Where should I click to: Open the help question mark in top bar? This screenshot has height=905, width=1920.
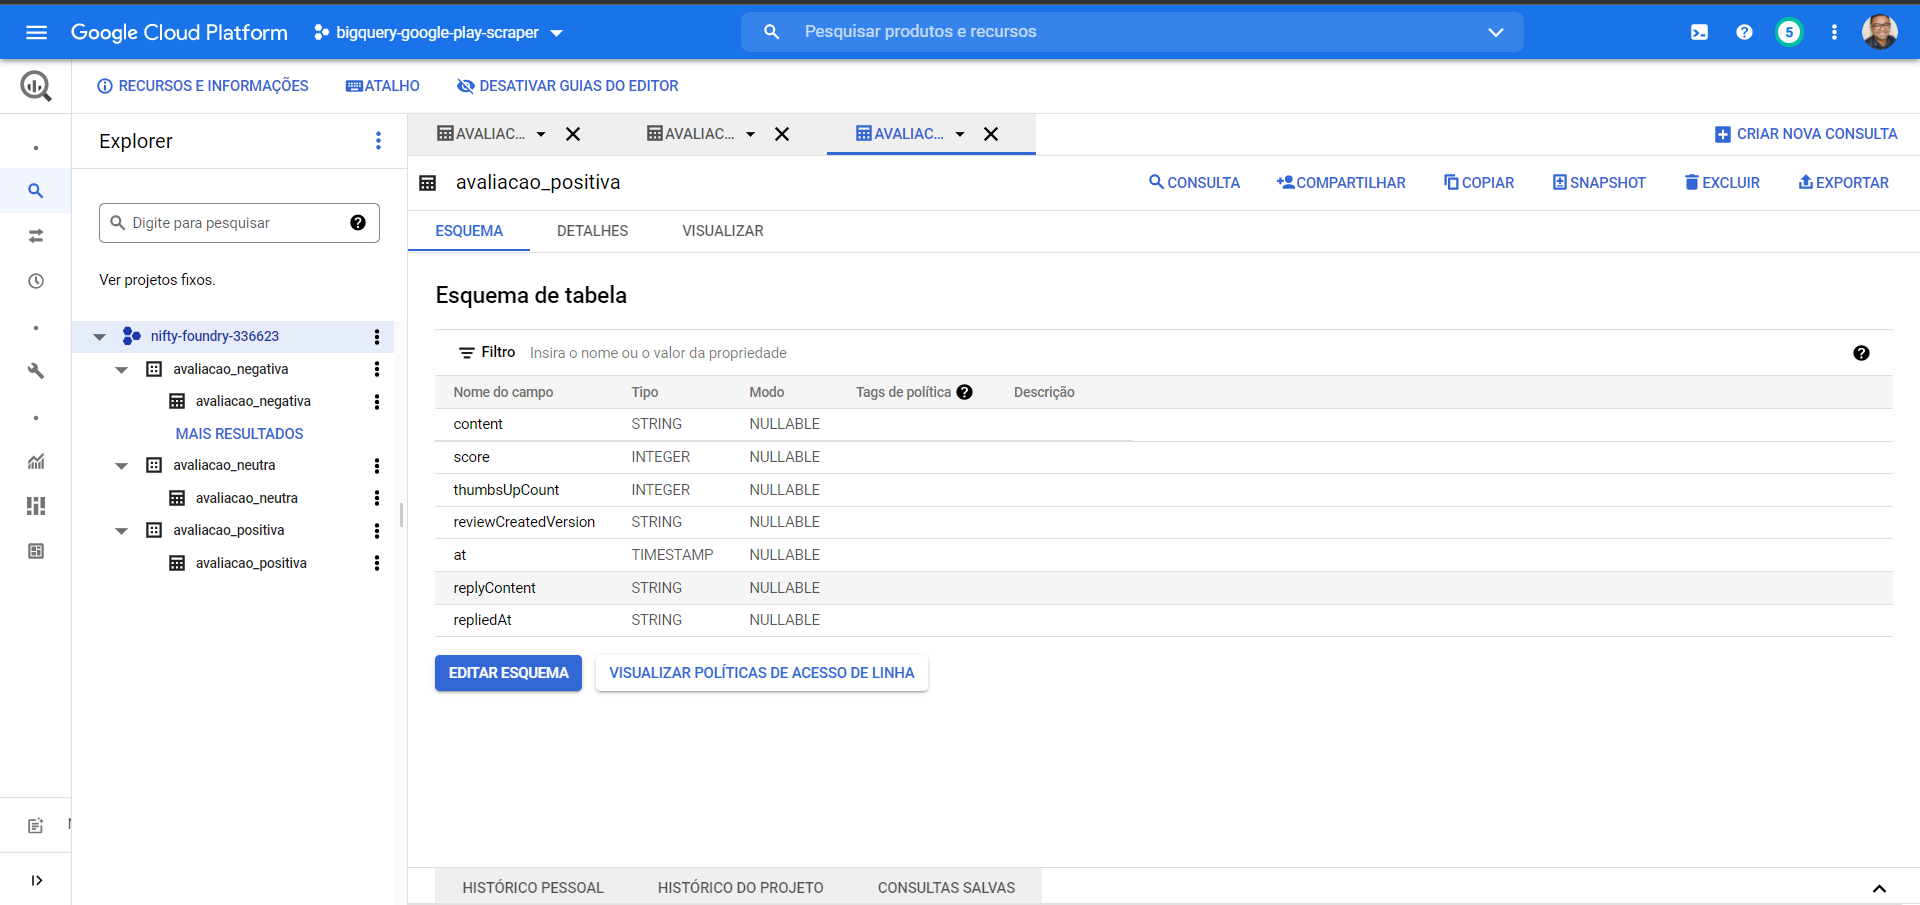coord(1744,32)
